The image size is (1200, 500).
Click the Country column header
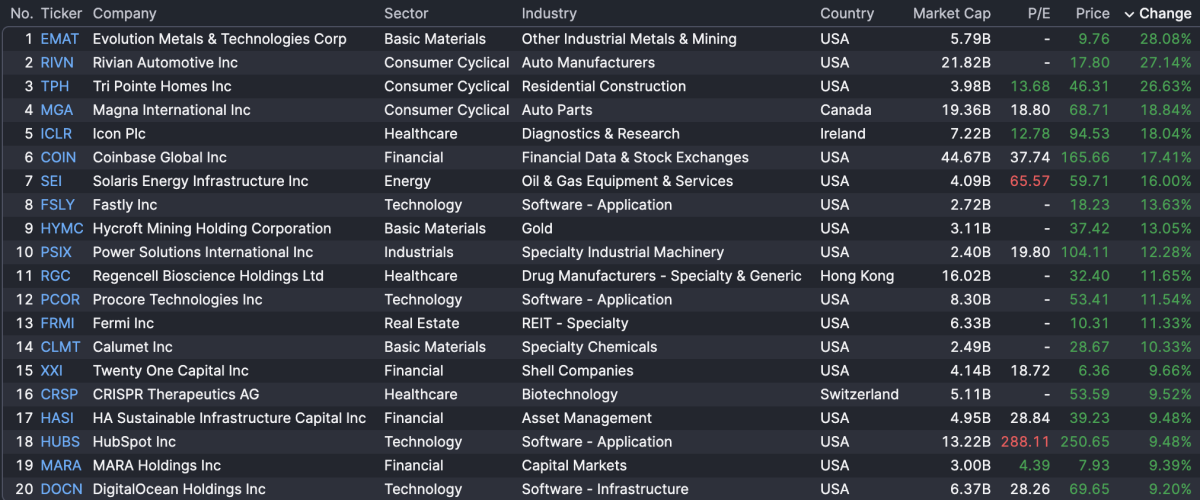pyautogui.click(x=847, y=14)
